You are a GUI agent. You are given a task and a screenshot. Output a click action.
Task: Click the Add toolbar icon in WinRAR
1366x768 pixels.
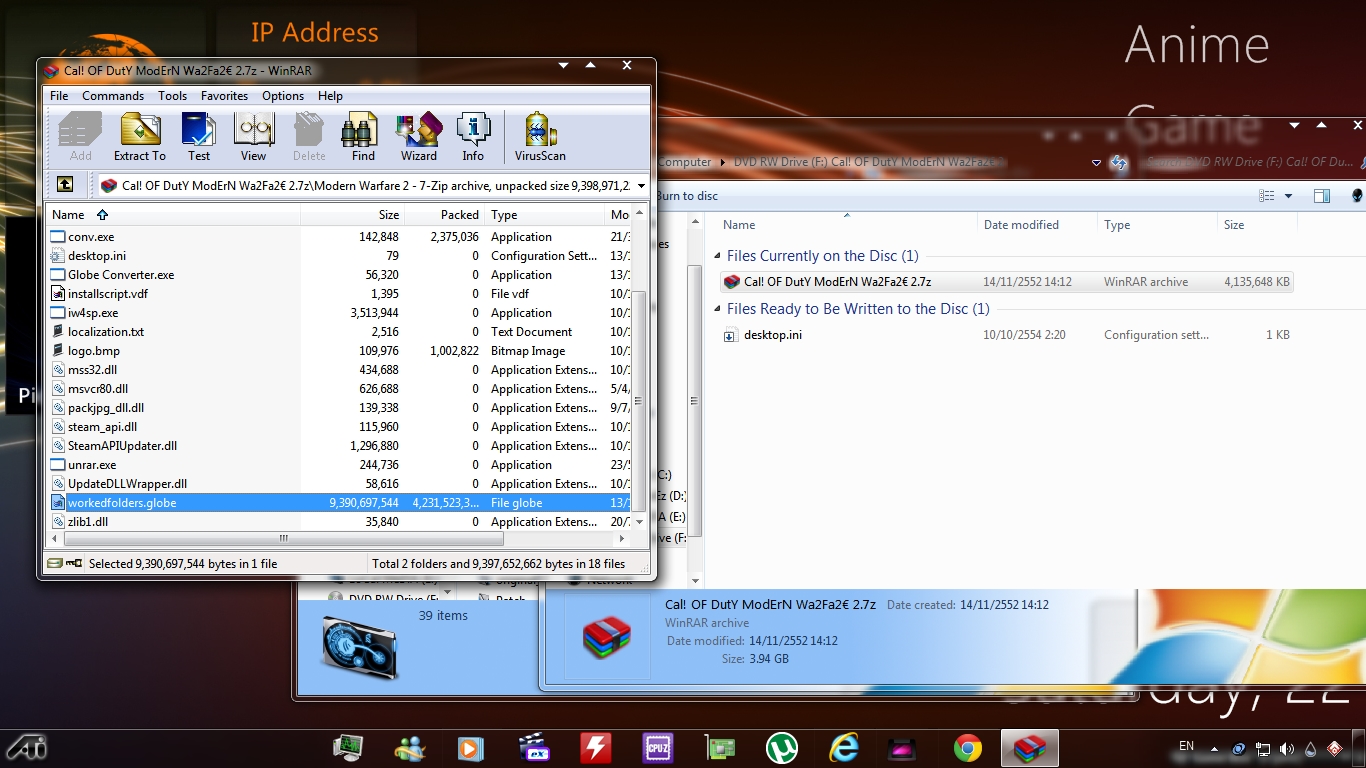click(x=80, y=136)
